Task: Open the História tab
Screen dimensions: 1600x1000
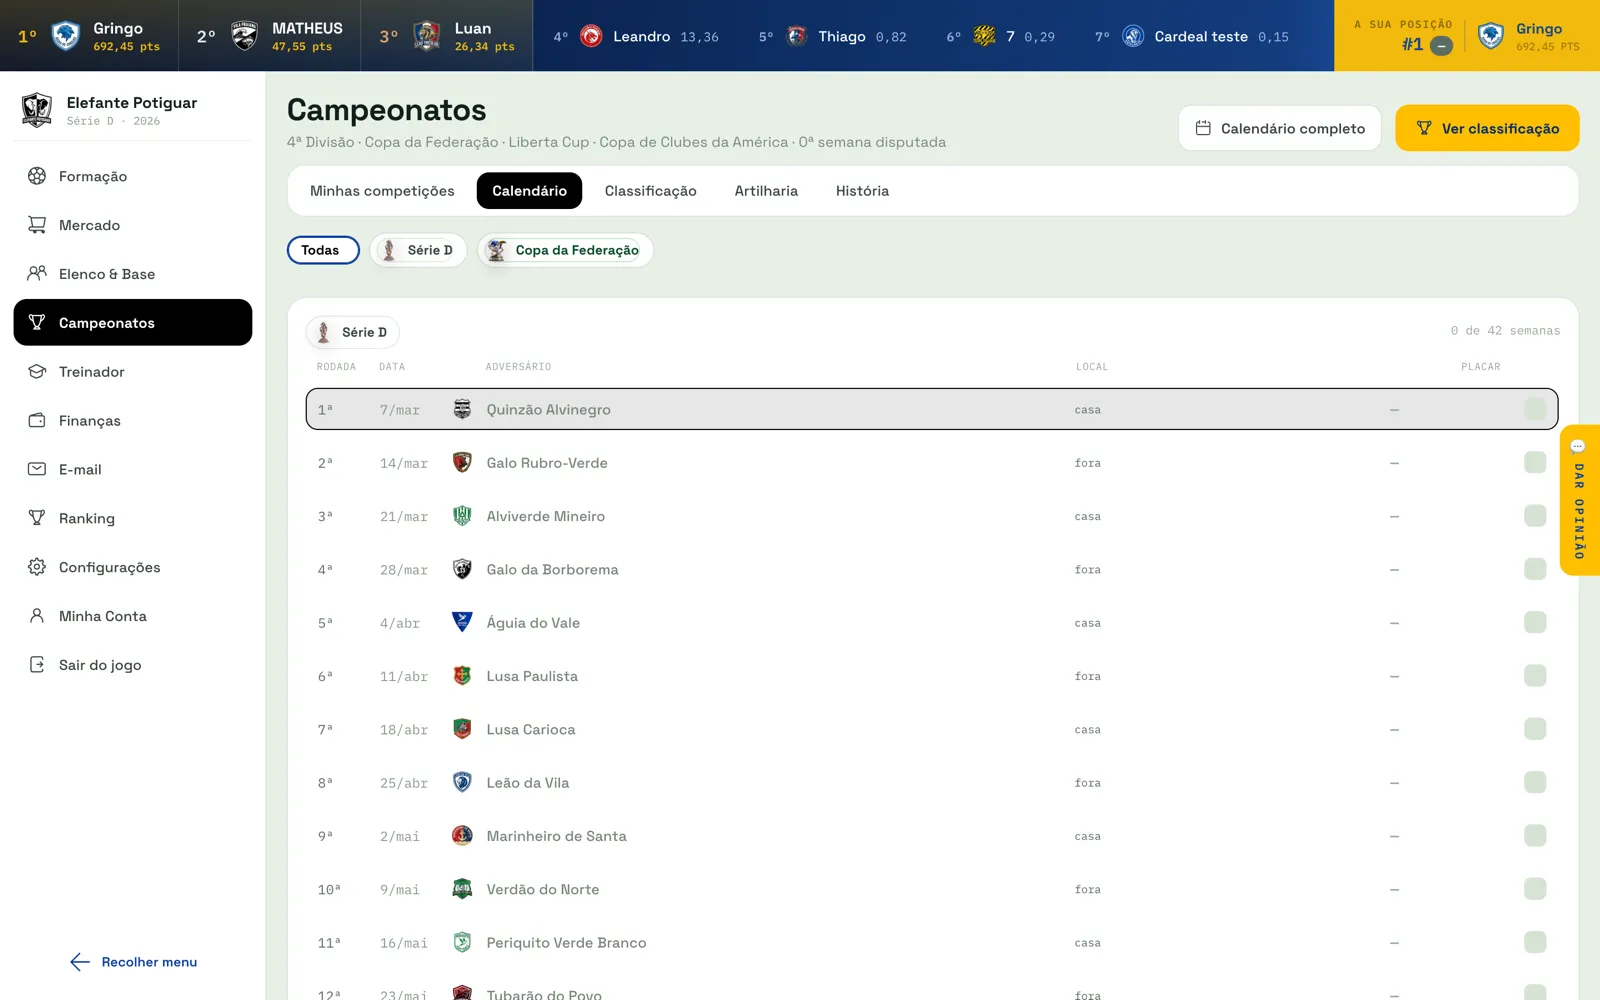Action: [x=862, y=191]
